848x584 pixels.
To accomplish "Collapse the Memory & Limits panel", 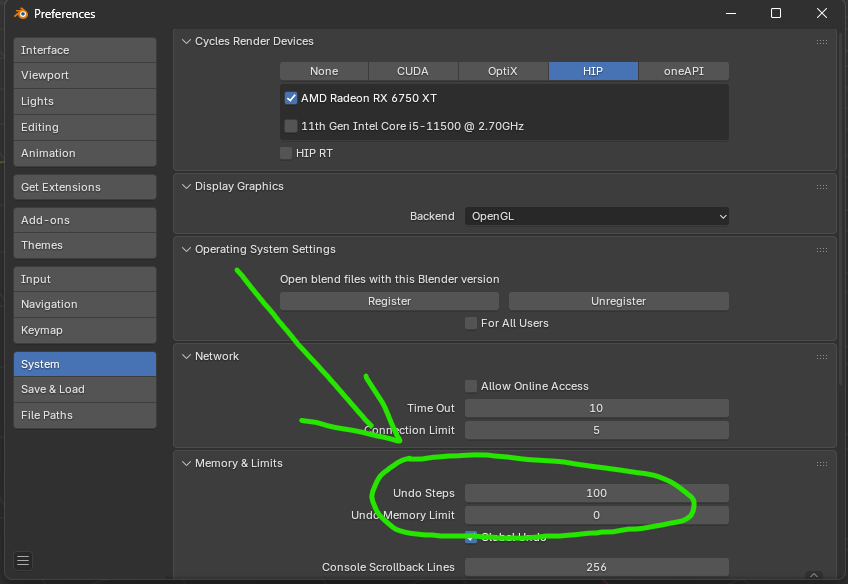I will tap(186, 463).
